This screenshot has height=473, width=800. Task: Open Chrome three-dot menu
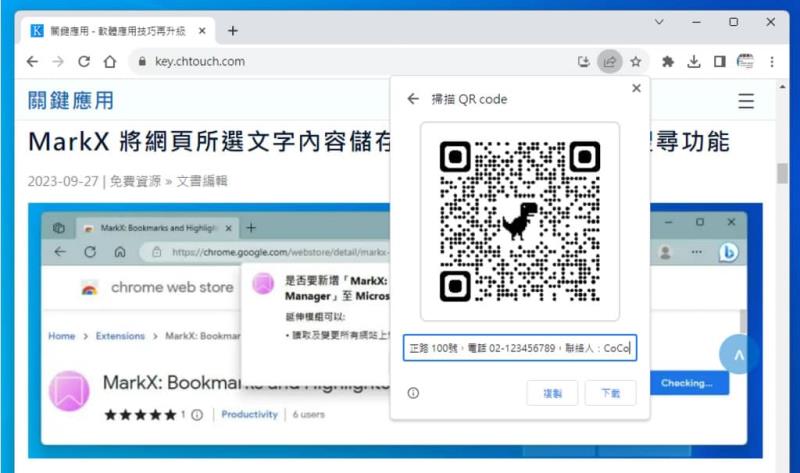pyautogui.click(x=772, y=62)
